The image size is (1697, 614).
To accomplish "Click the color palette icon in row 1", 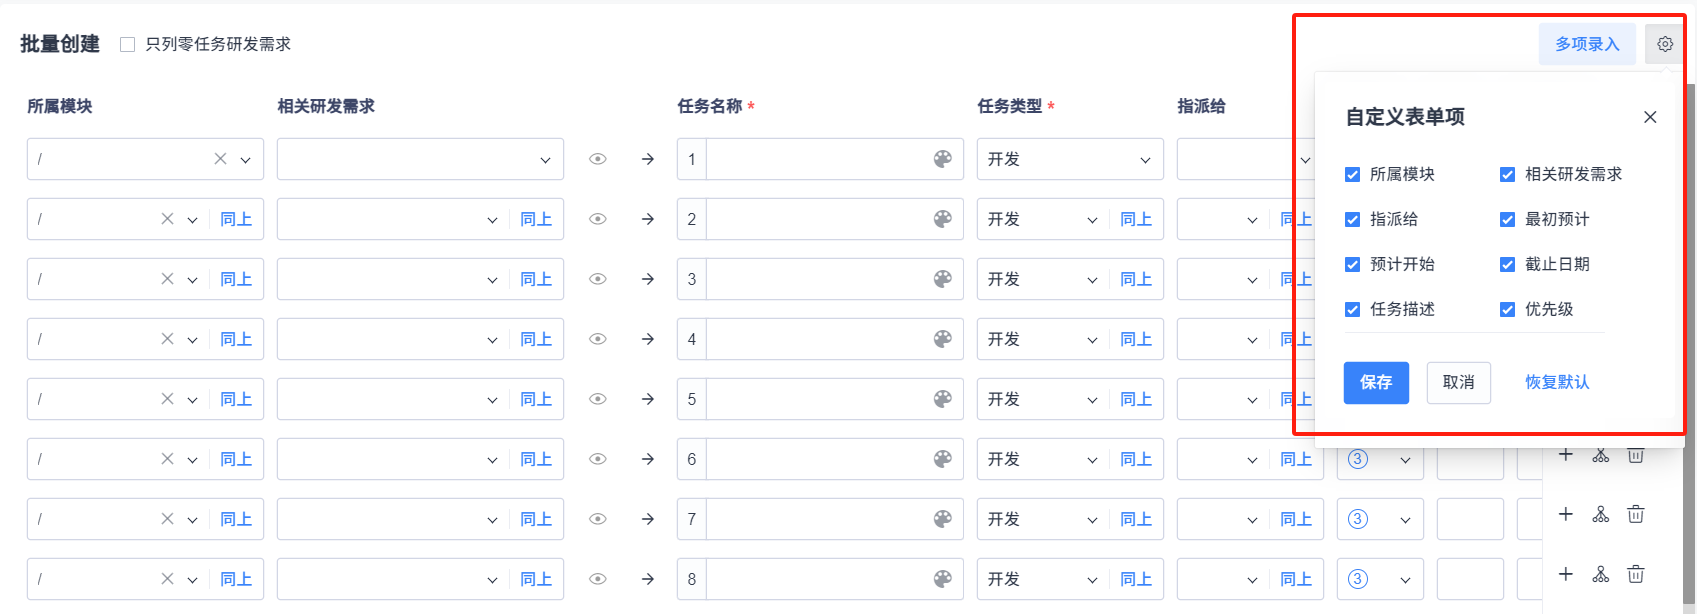I will 942,159.
